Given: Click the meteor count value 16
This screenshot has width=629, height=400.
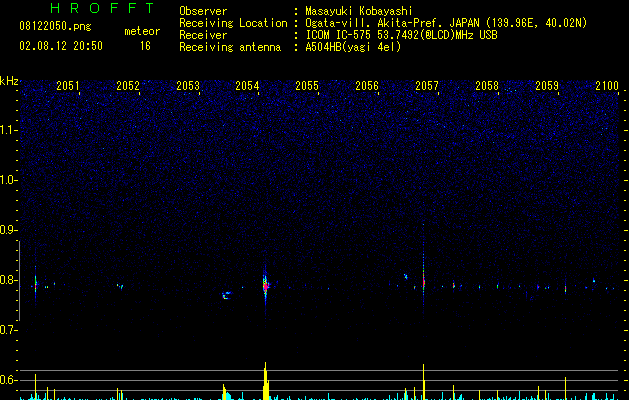Looking at the screenshot, I should pyautogui.click(x=145, y=46).
